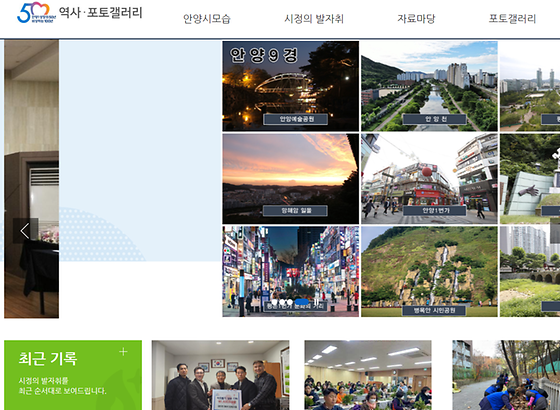The height and width of the screenshot is (410, 560).
Task: Open the 시정의 발자취 menu
Action: click(x=314, y=19)
